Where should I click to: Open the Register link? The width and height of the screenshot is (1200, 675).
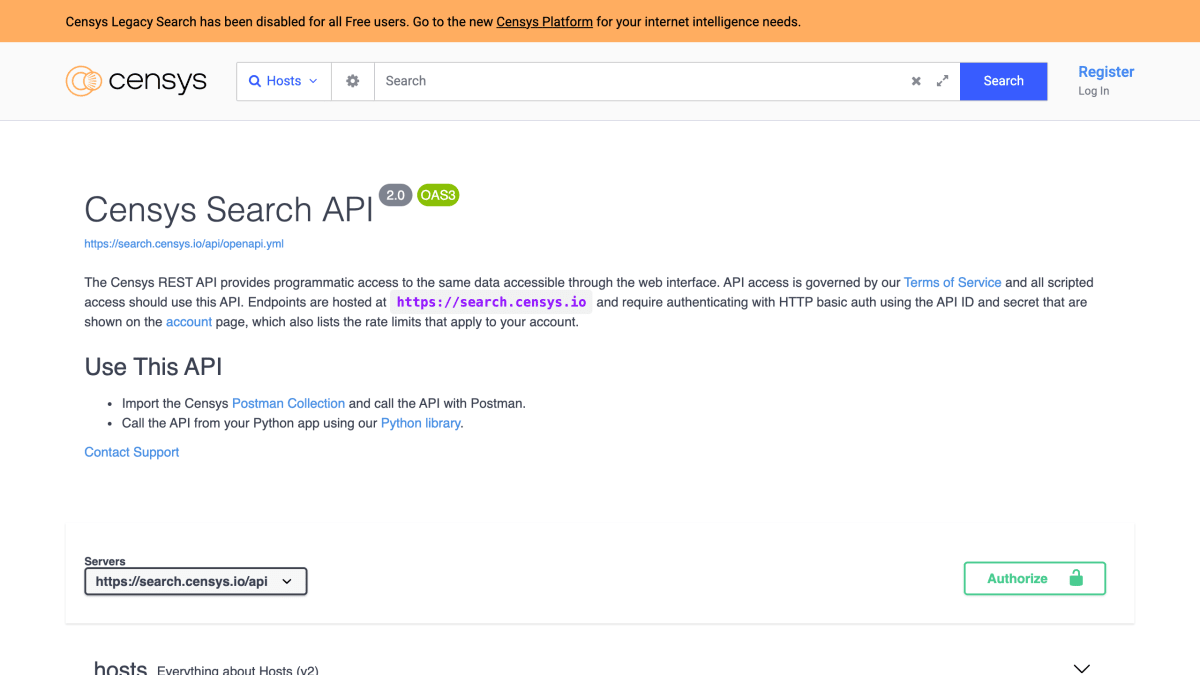(x=1106, y=72)
